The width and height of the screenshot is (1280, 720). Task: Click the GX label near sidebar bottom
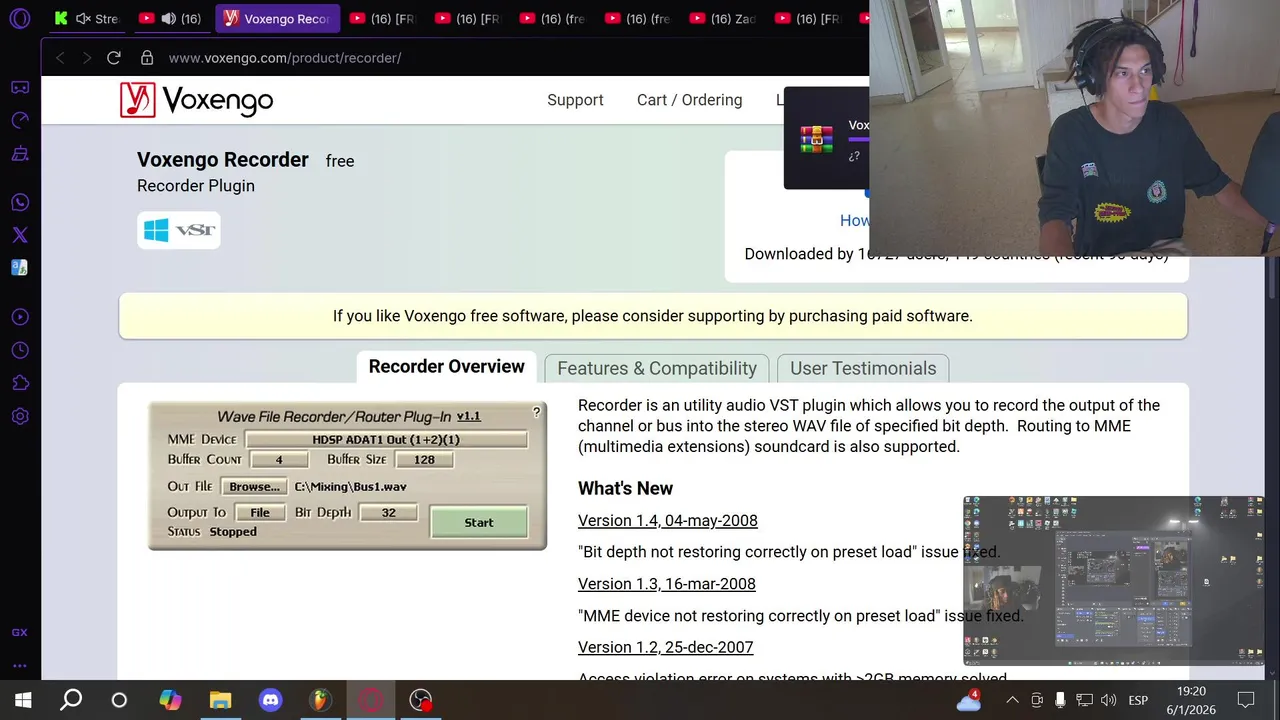pos(19,633)
